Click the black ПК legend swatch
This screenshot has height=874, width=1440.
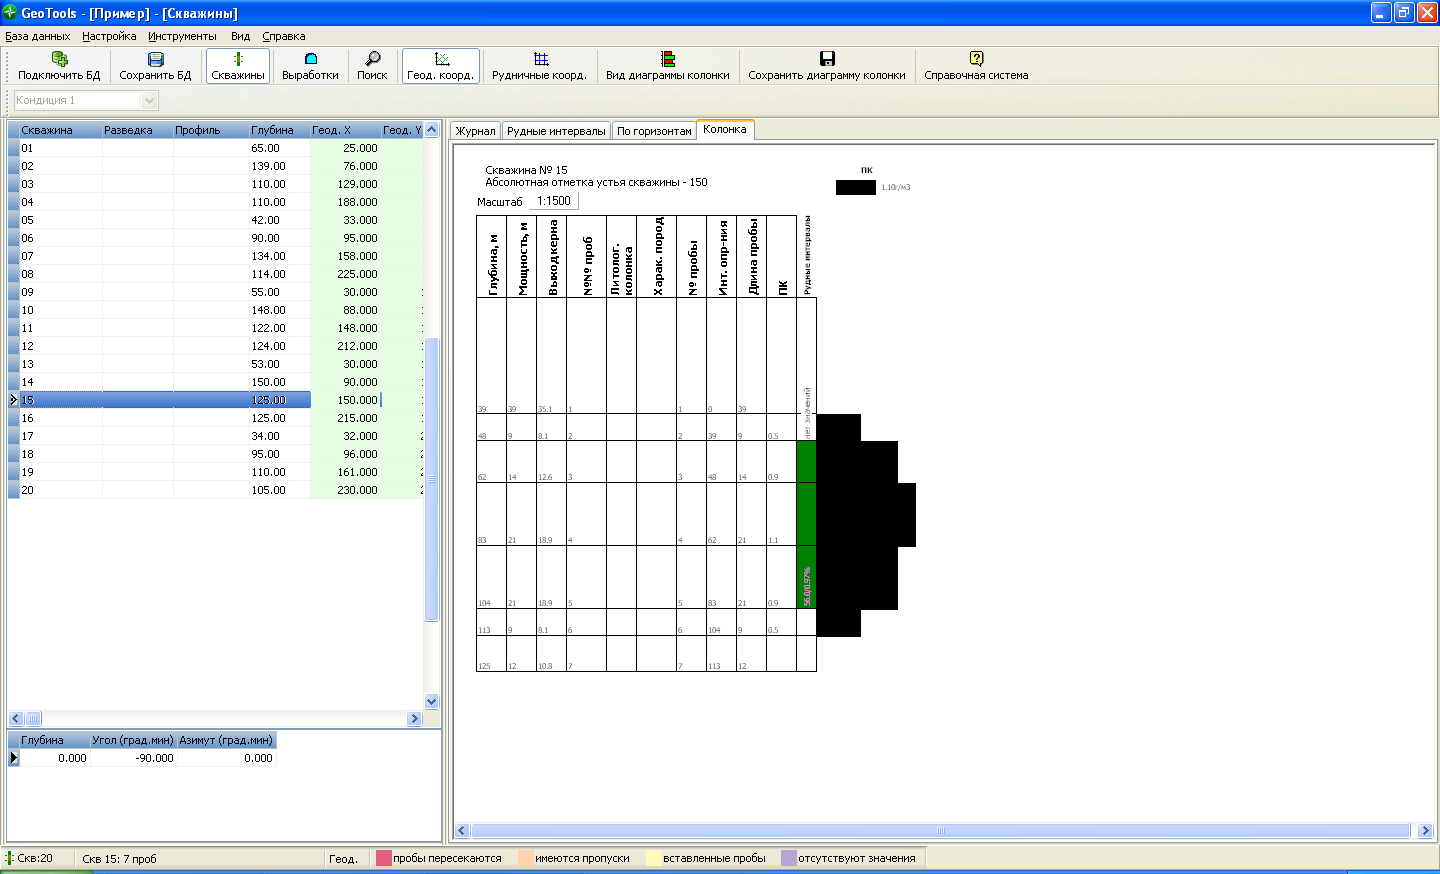pos(856,187)
